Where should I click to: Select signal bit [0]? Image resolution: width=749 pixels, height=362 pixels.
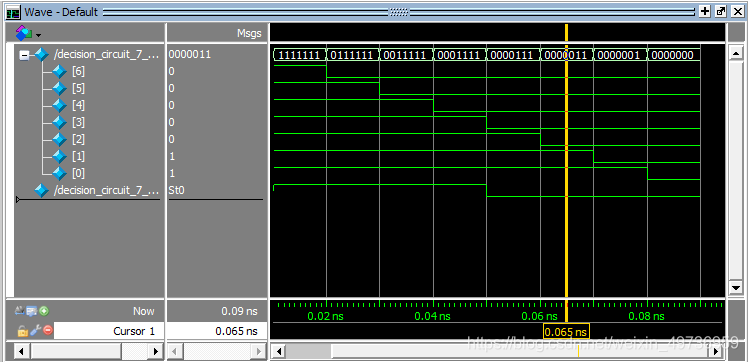[78, 173]
